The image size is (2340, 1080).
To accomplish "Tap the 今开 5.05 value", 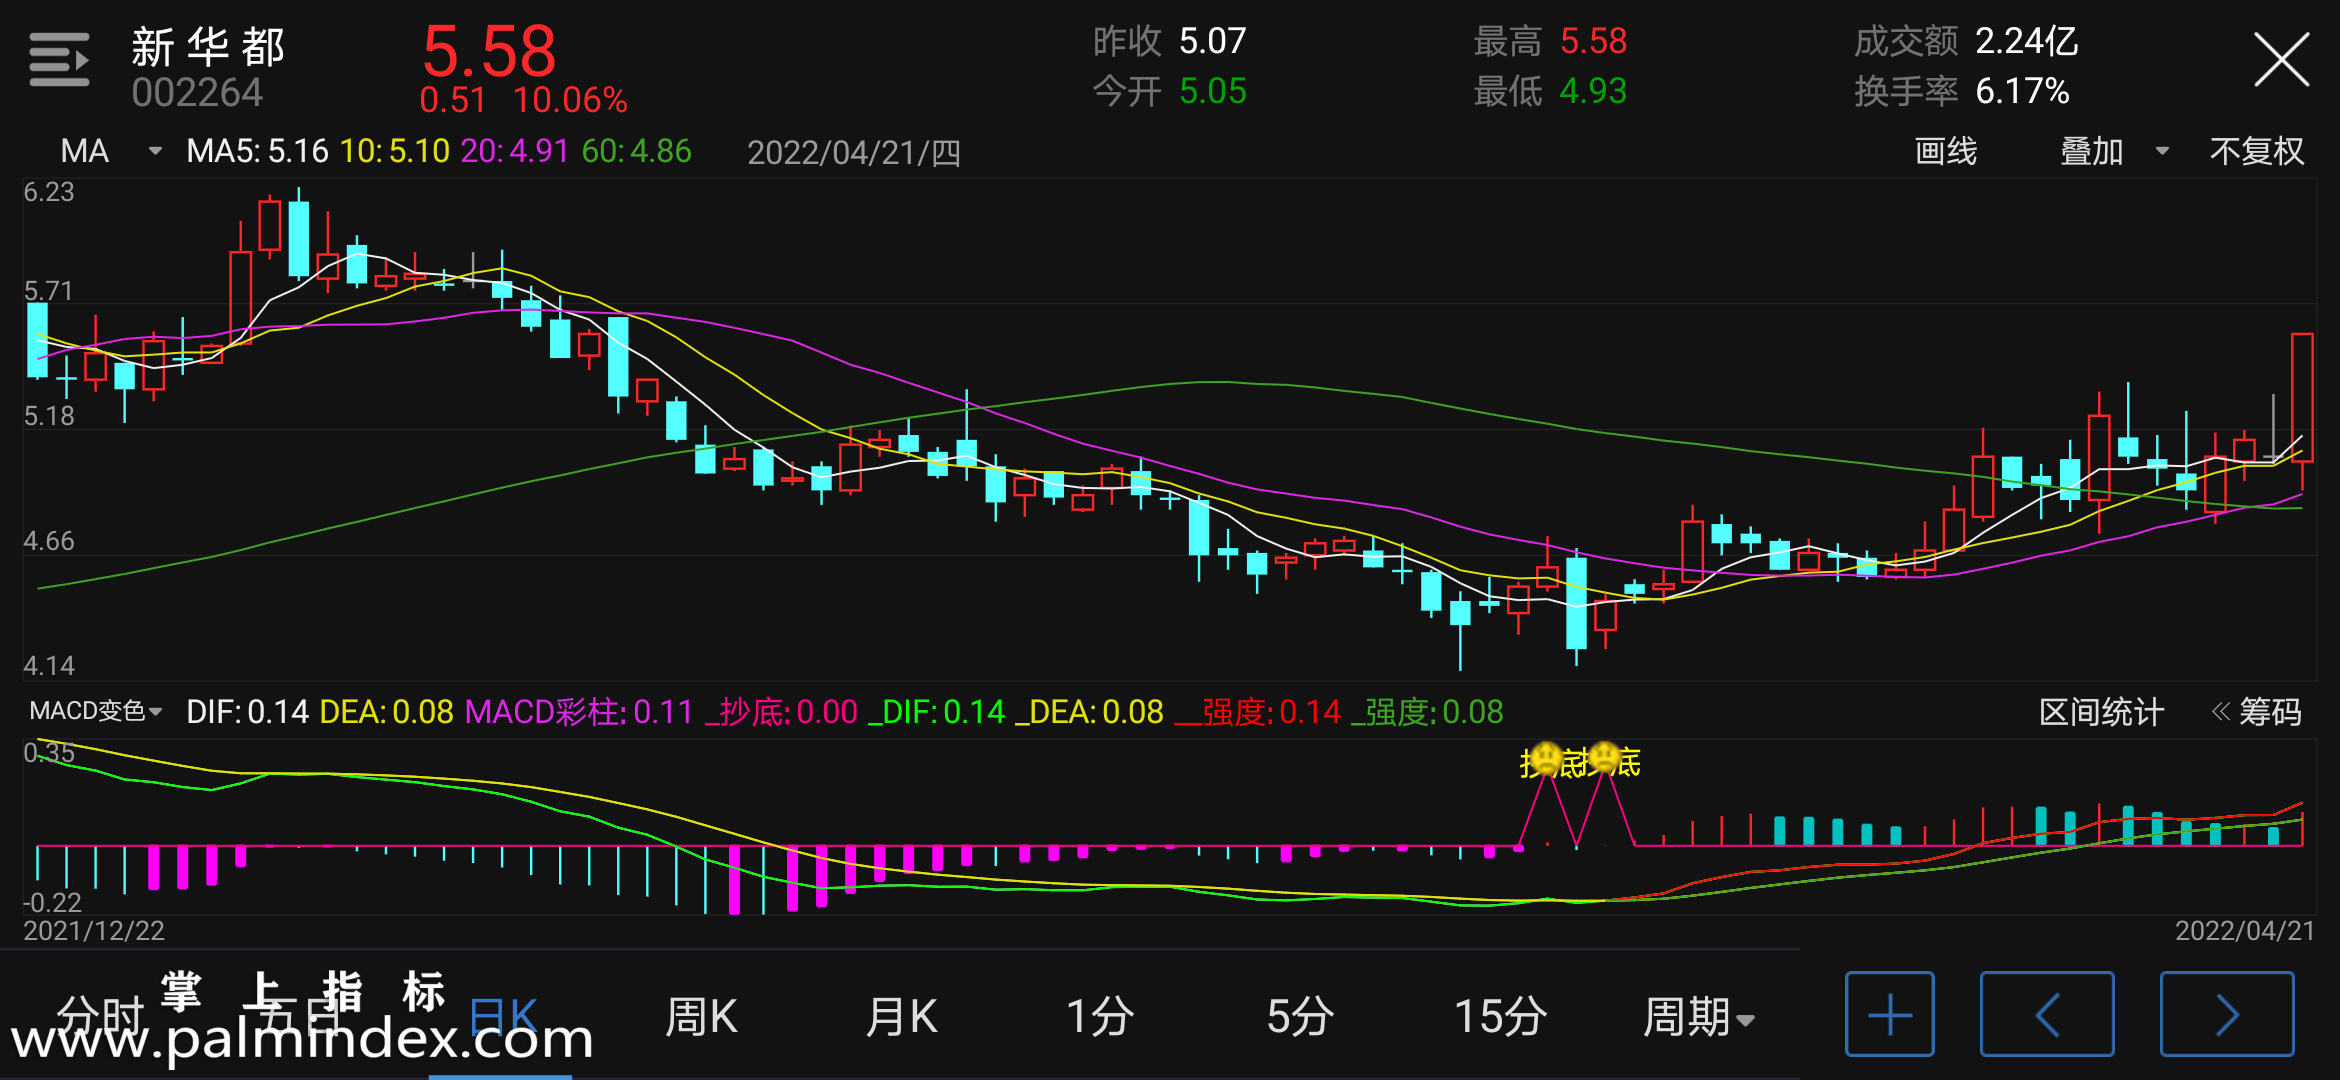I will tap(1170, 91).
